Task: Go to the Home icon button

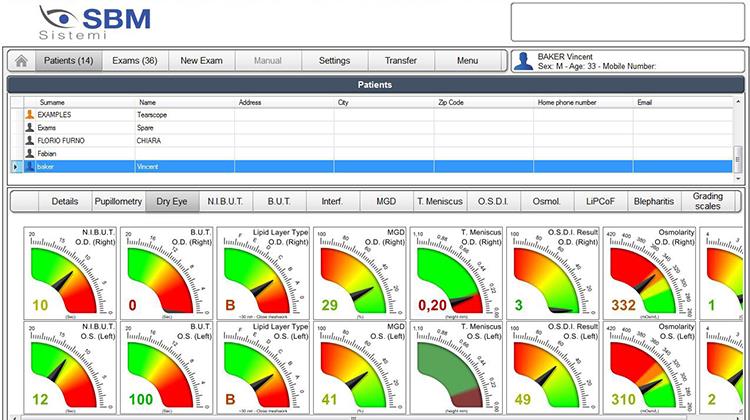Action: pyautogui.click(x=22, y=61)
